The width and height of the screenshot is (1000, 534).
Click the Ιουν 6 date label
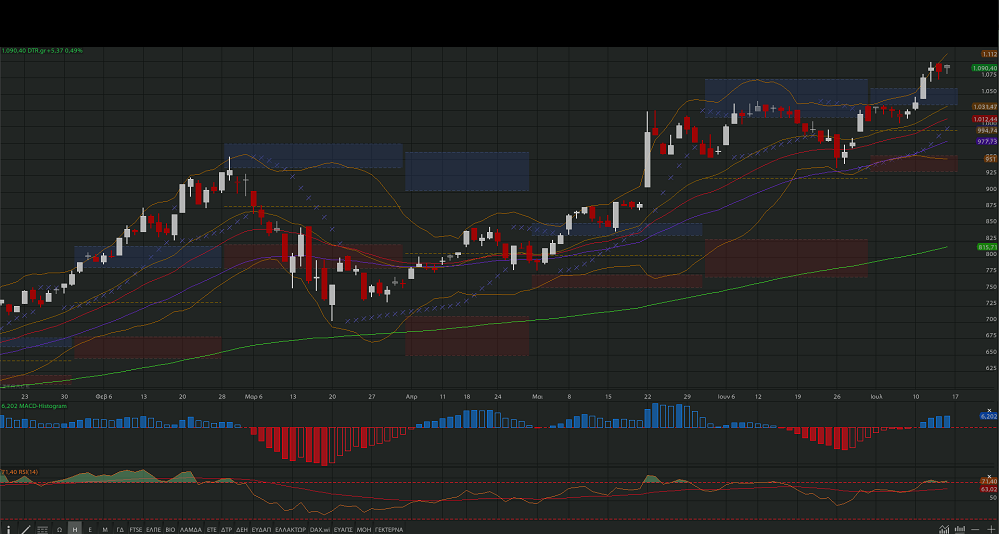[726, 396]
